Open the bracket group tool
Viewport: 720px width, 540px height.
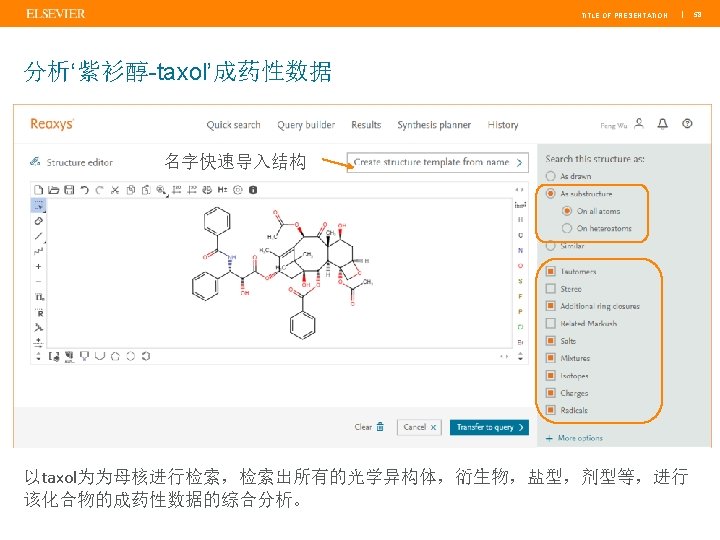(x=54, y=356)
